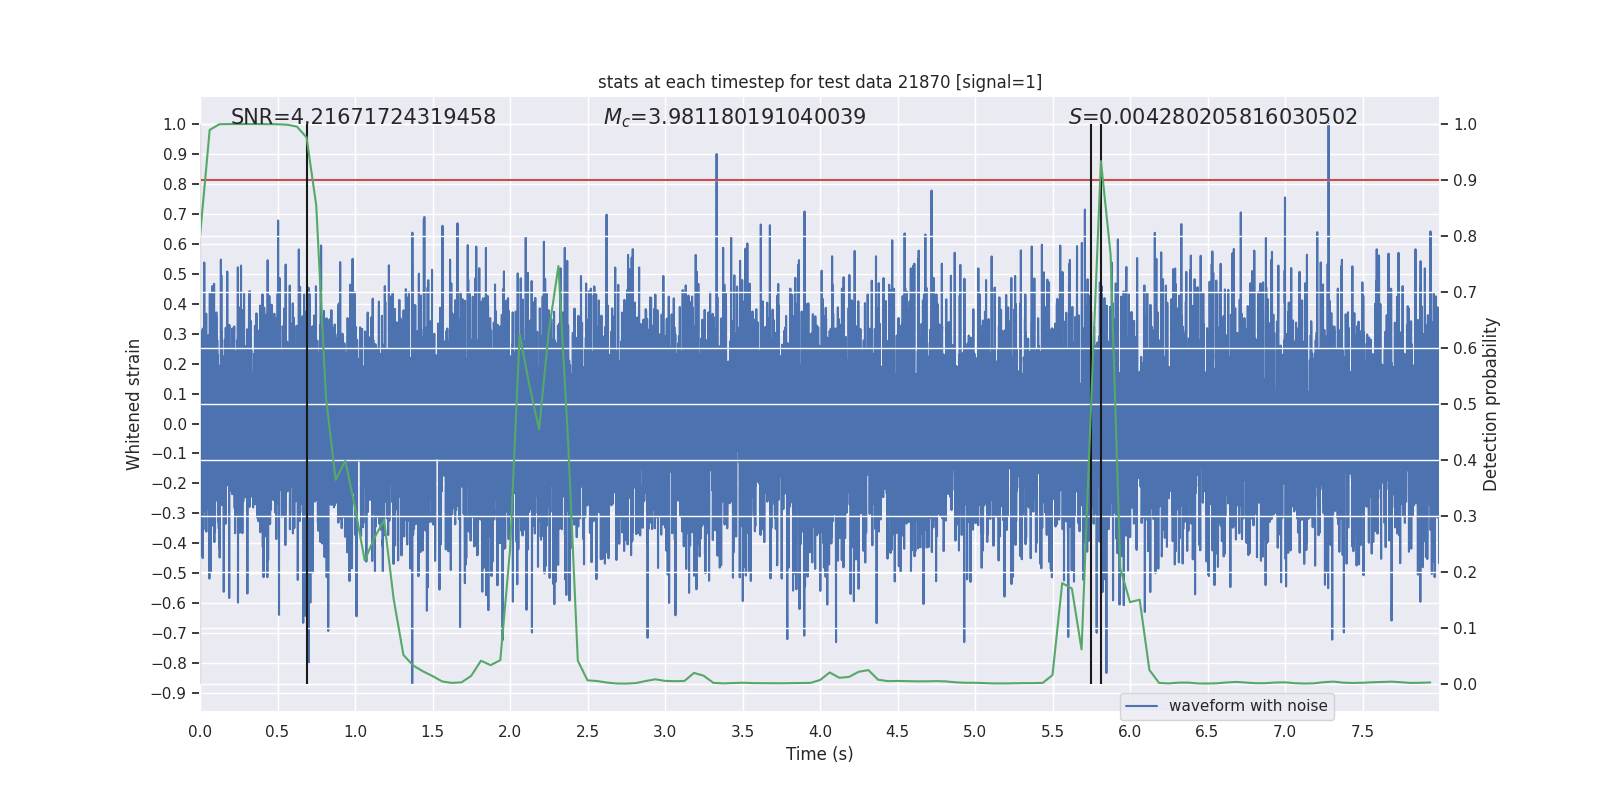Click the blue line sample in the legend
Screen dimensions: 1600x800
1142,706
